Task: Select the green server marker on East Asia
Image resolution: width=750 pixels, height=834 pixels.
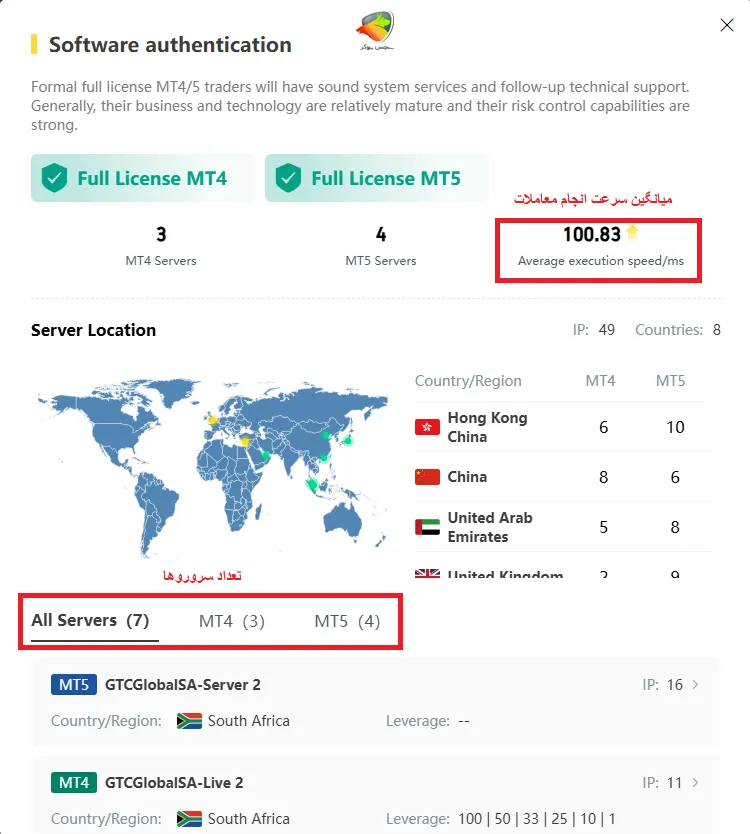Action: click(326, 436)
